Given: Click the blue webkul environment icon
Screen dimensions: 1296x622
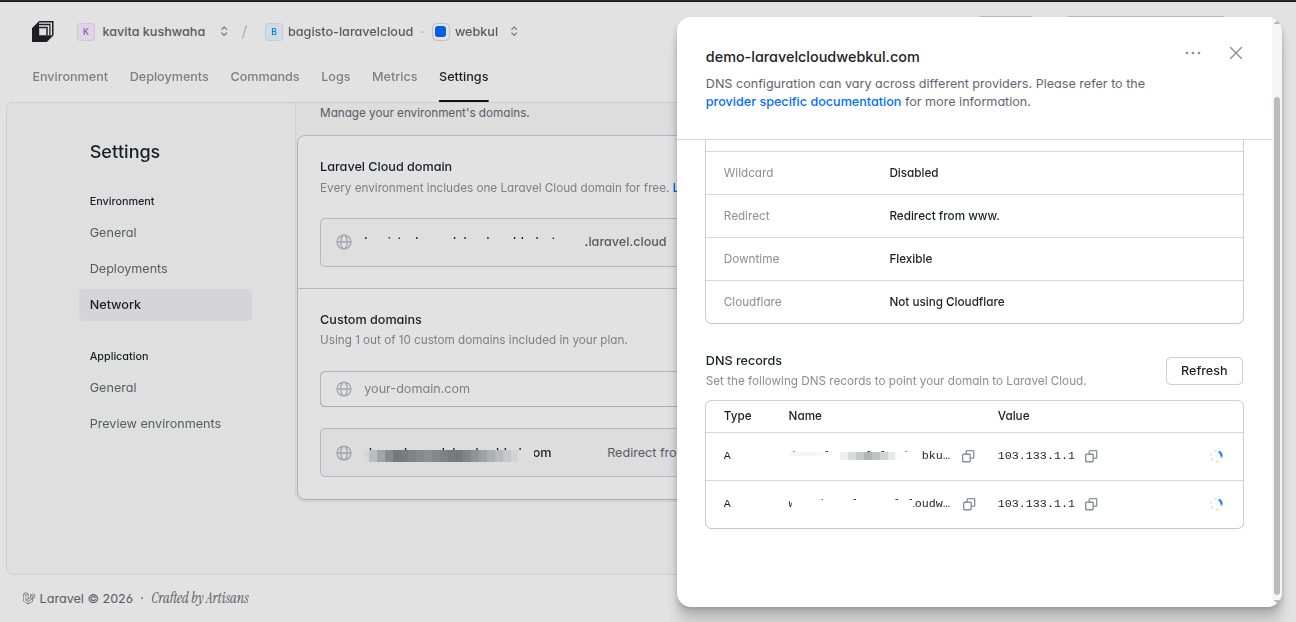Looking at the screenshot, I should 440,32.
